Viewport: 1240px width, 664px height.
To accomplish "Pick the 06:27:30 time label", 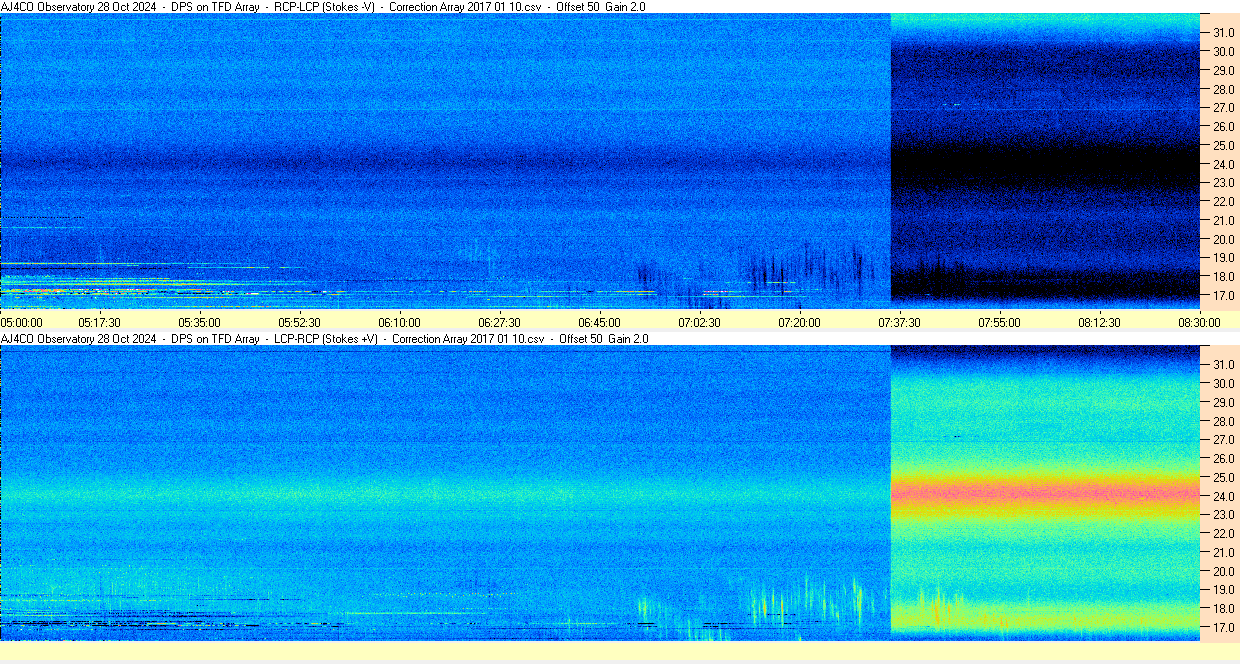I will click(x=499, y=322).
